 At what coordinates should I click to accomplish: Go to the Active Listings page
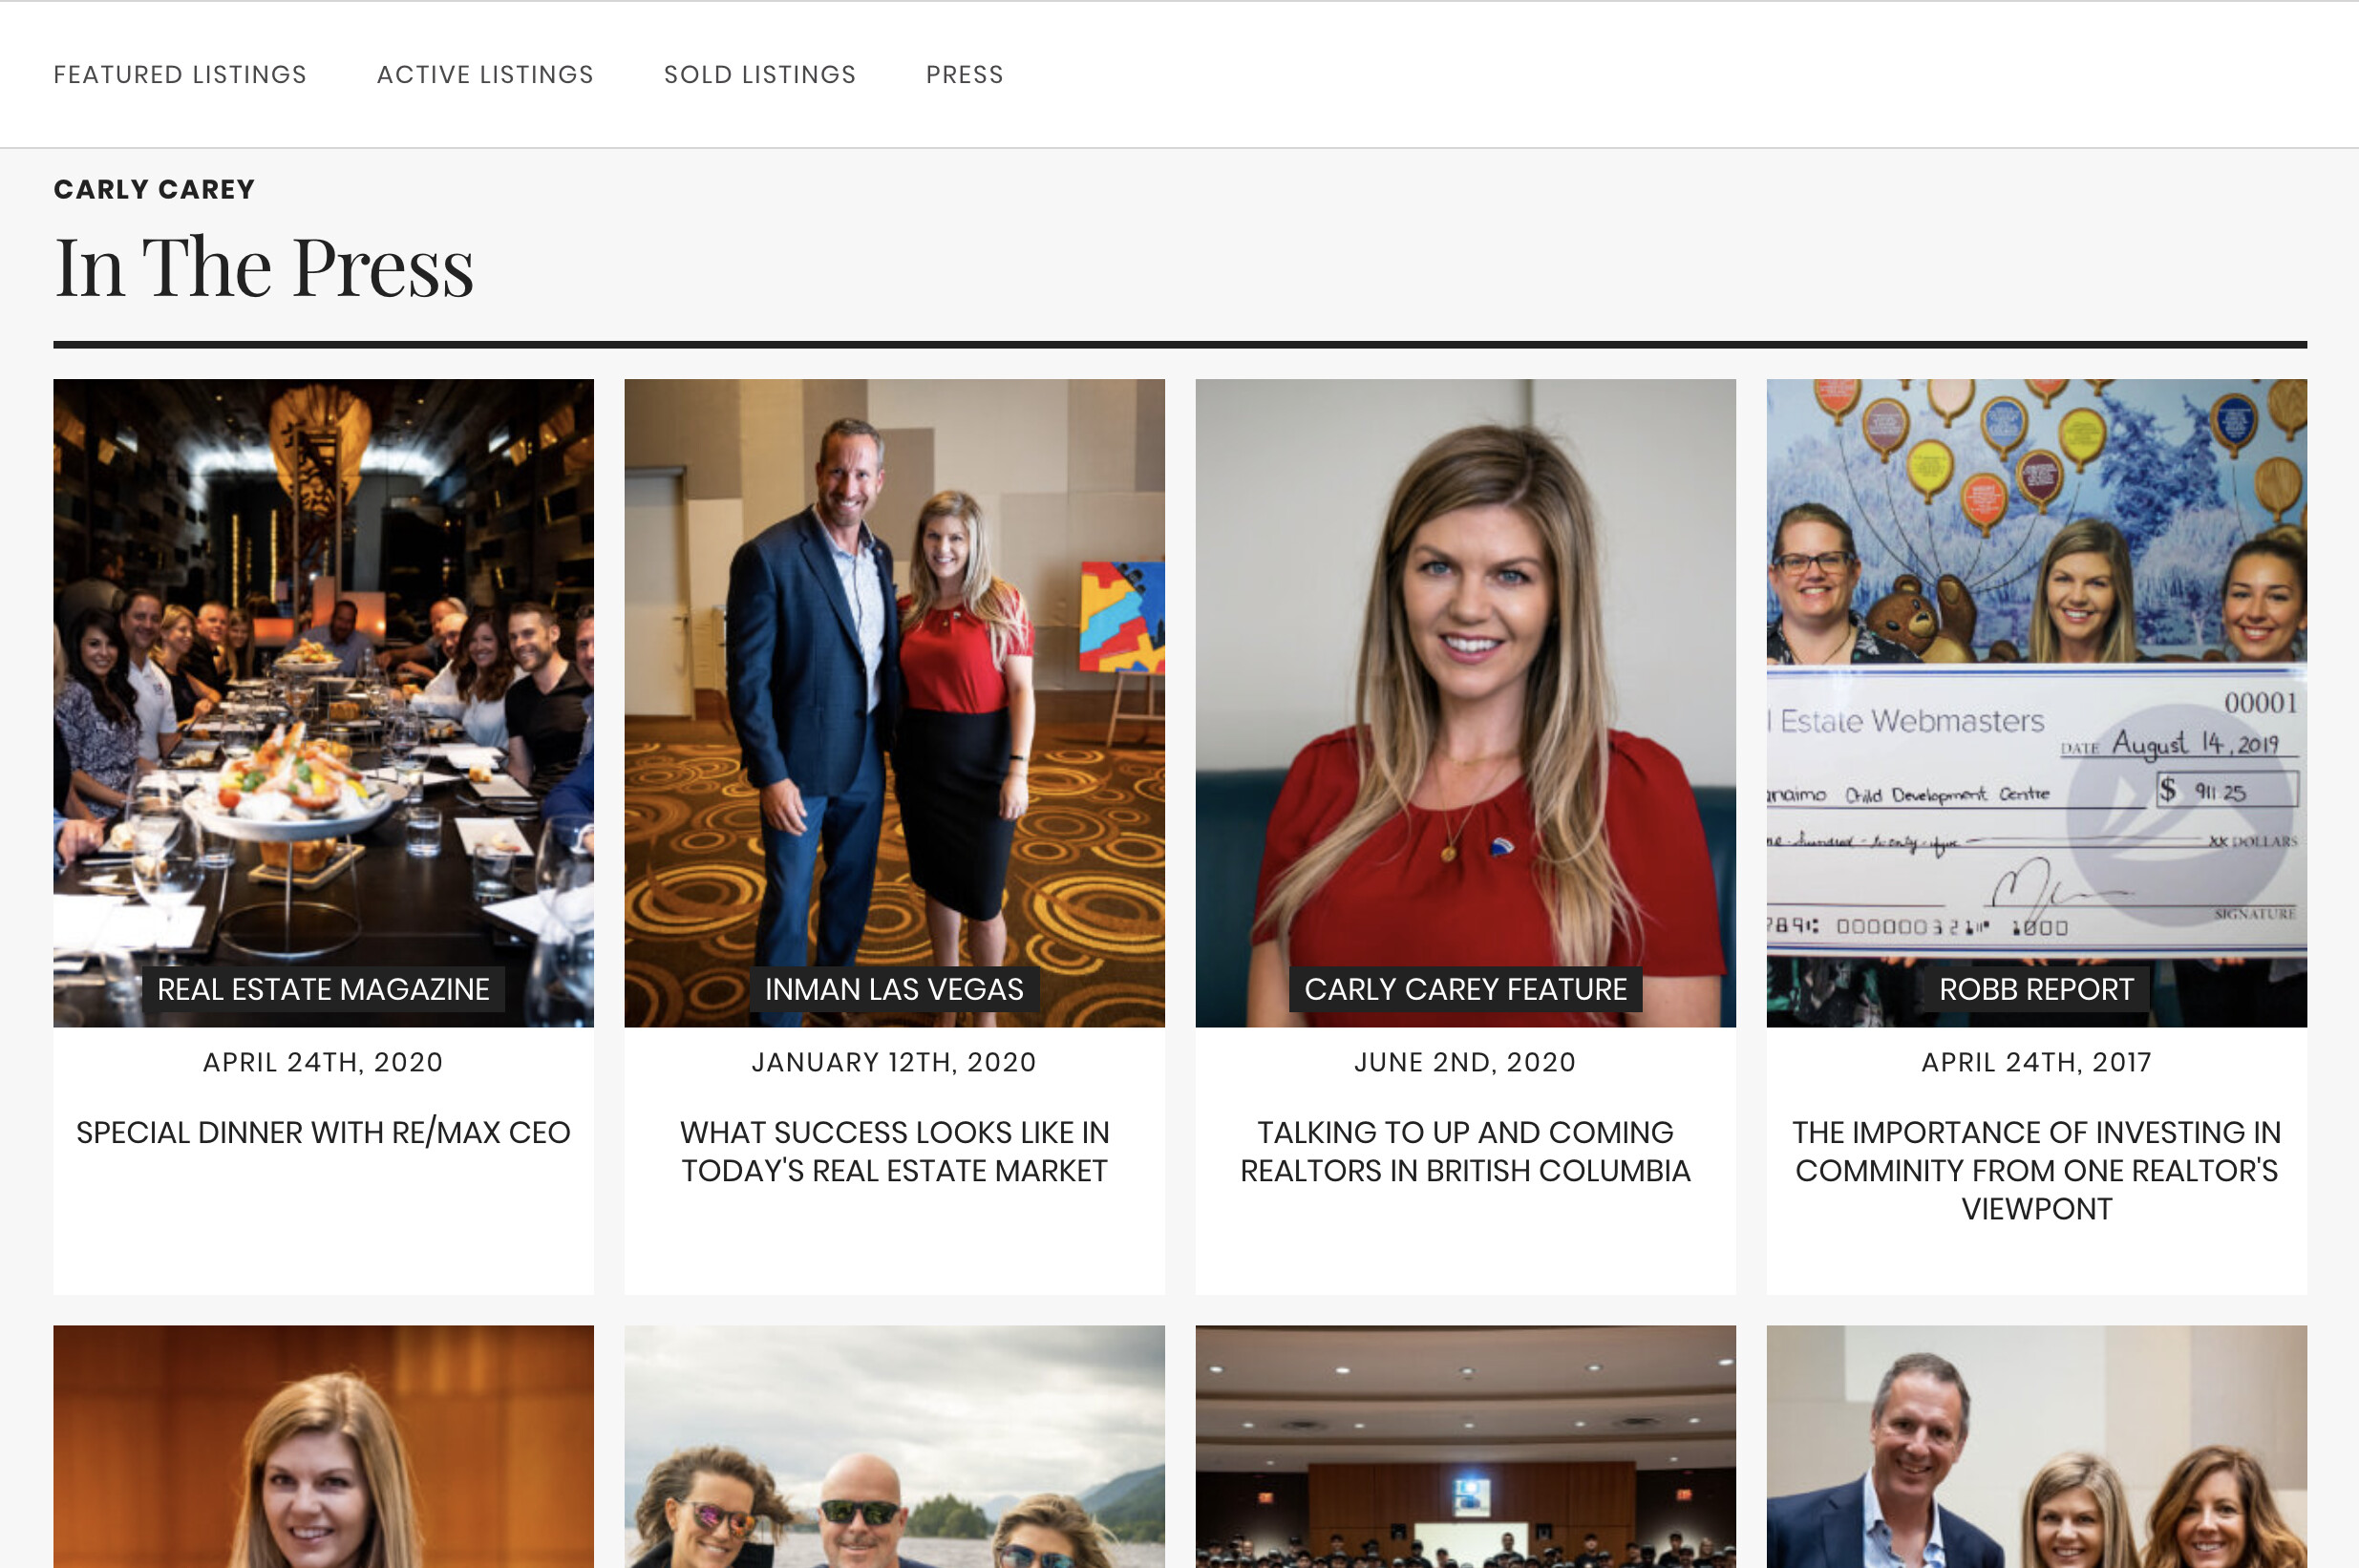(485, 75)
